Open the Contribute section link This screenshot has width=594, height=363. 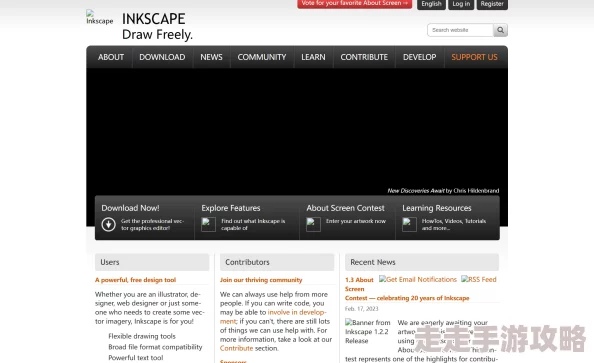click(x=236, y=348)
